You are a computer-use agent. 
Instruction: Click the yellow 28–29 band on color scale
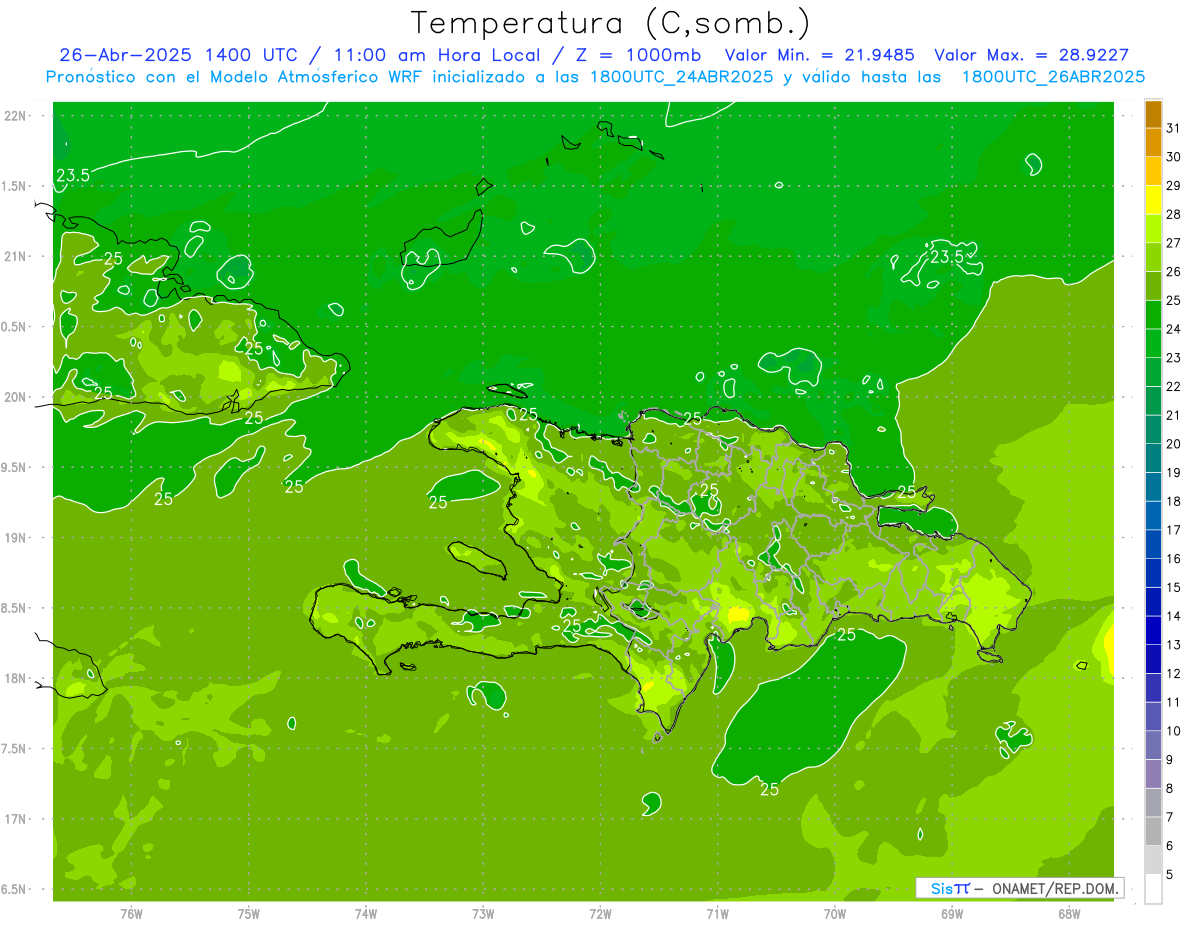1153,200
